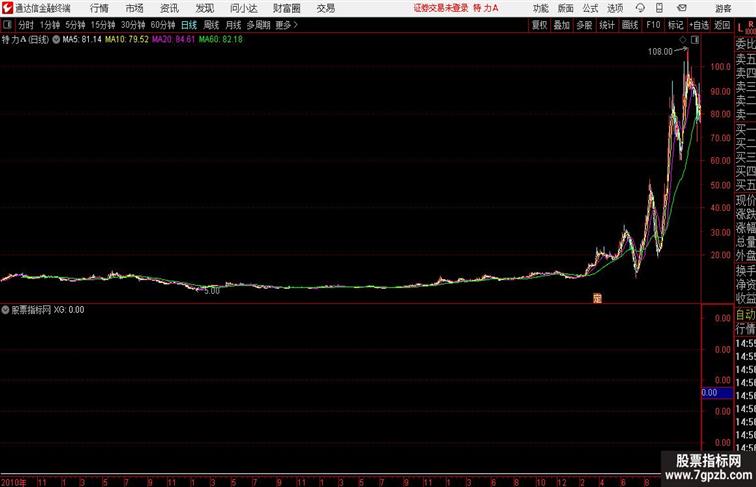Screen dimensions: 756x487
Task: Switch to 60分钟 period tab
Action: 162,25
